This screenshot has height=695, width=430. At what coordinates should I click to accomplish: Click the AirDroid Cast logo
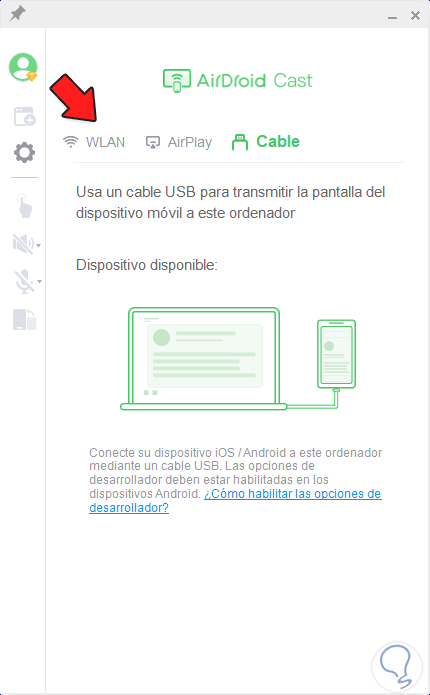click(x=238, y=81)
